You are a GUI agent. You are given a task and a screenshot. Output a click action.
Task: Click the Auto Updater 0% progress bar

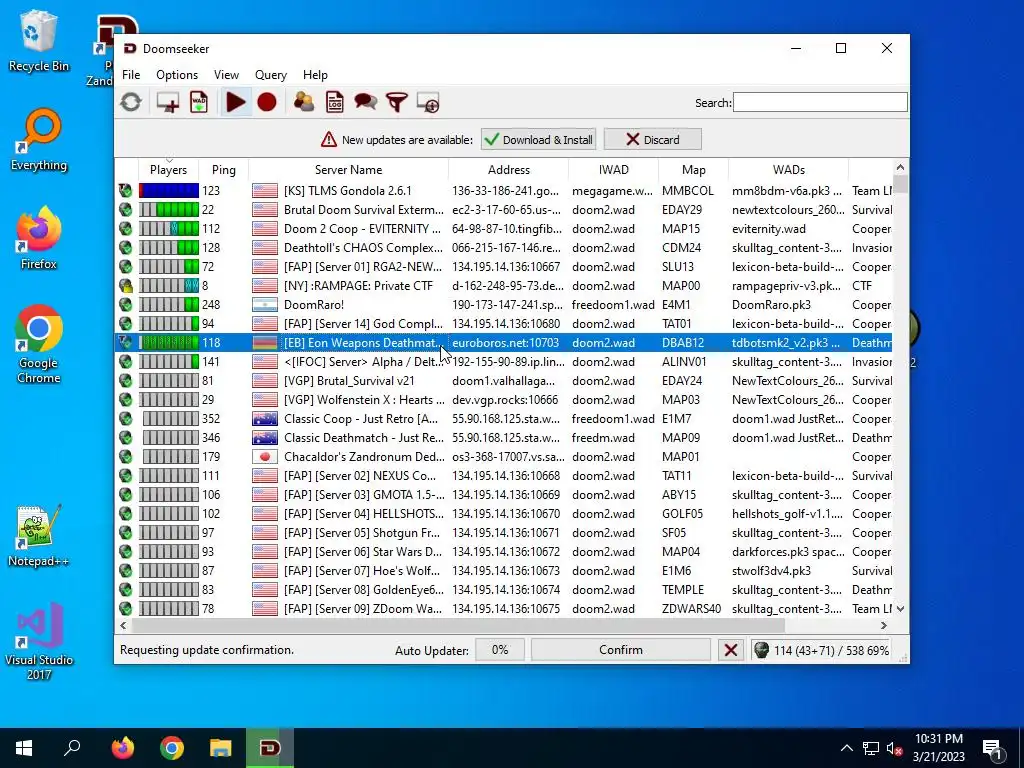[x=500, y=650]
